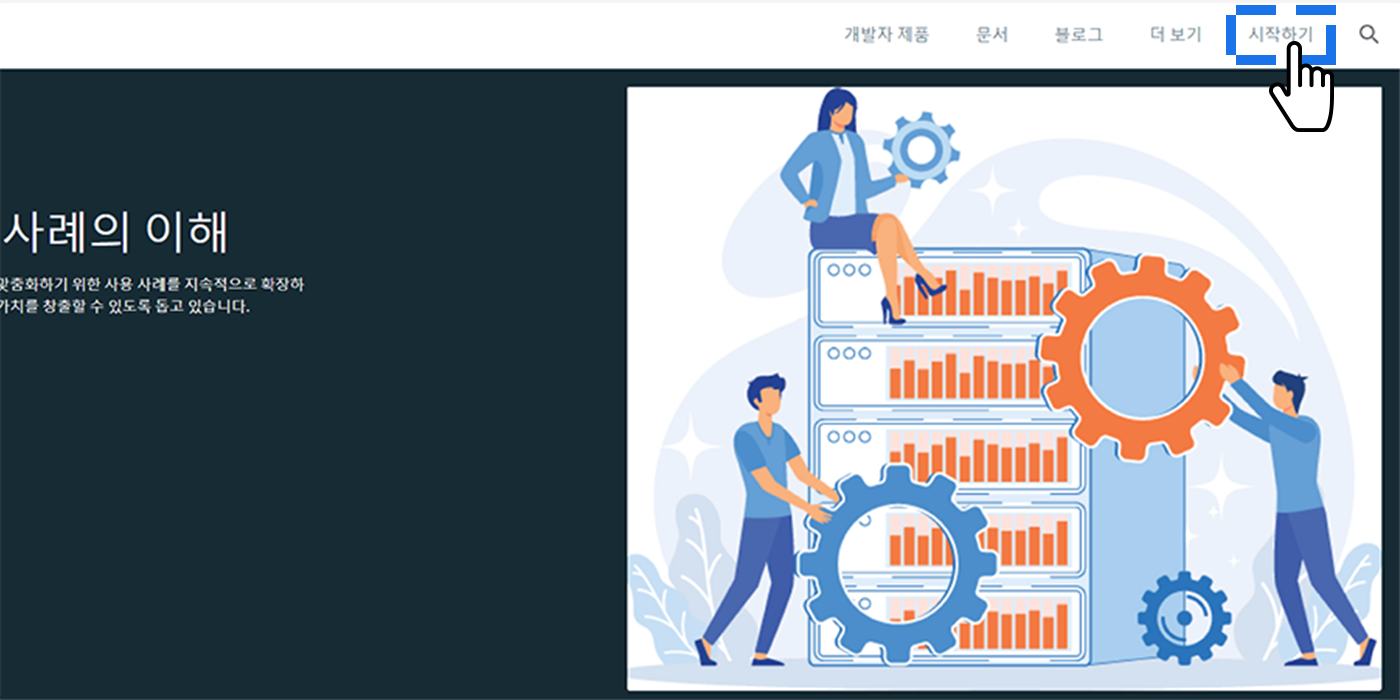Open the 개발자 제품 menu
Screen dimensions: 1400x700
tap(886, 34)
